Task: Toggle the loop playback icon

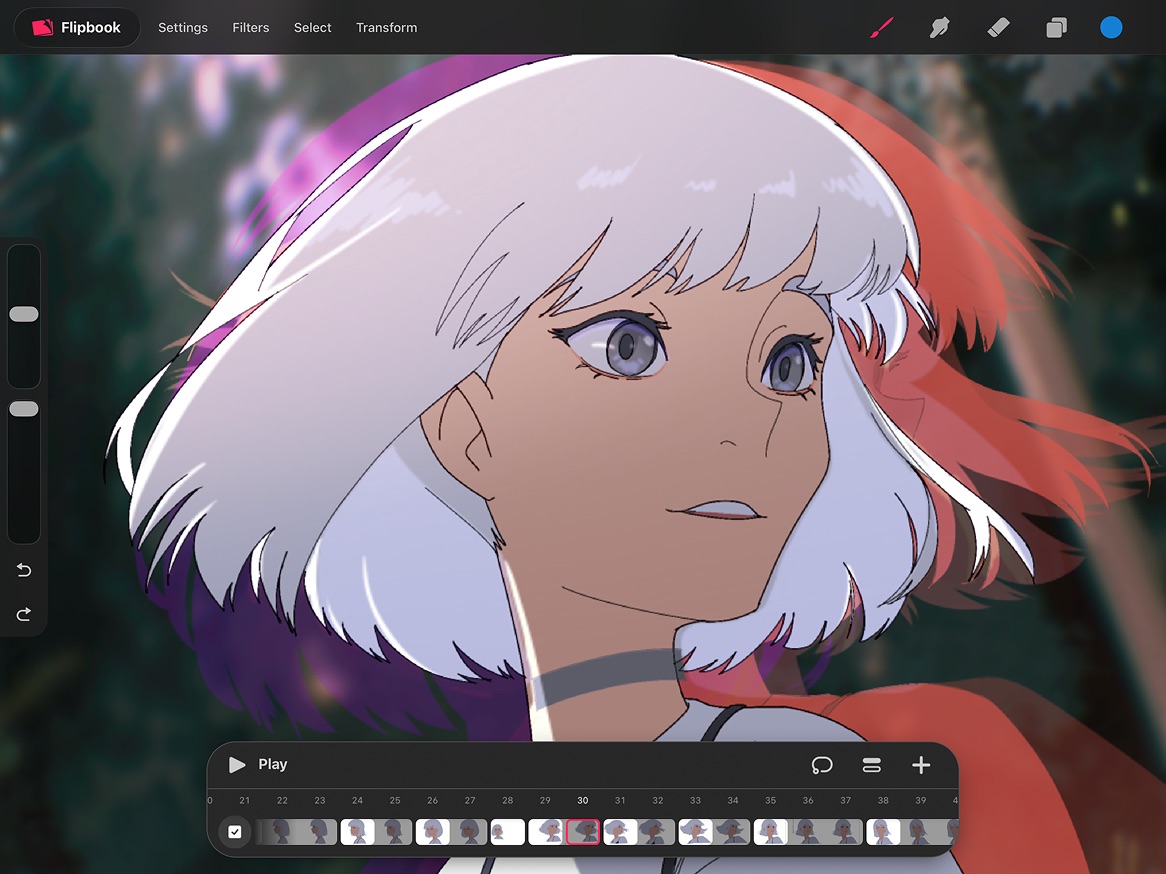Action: pyautogui.click(x=822, y=765)
